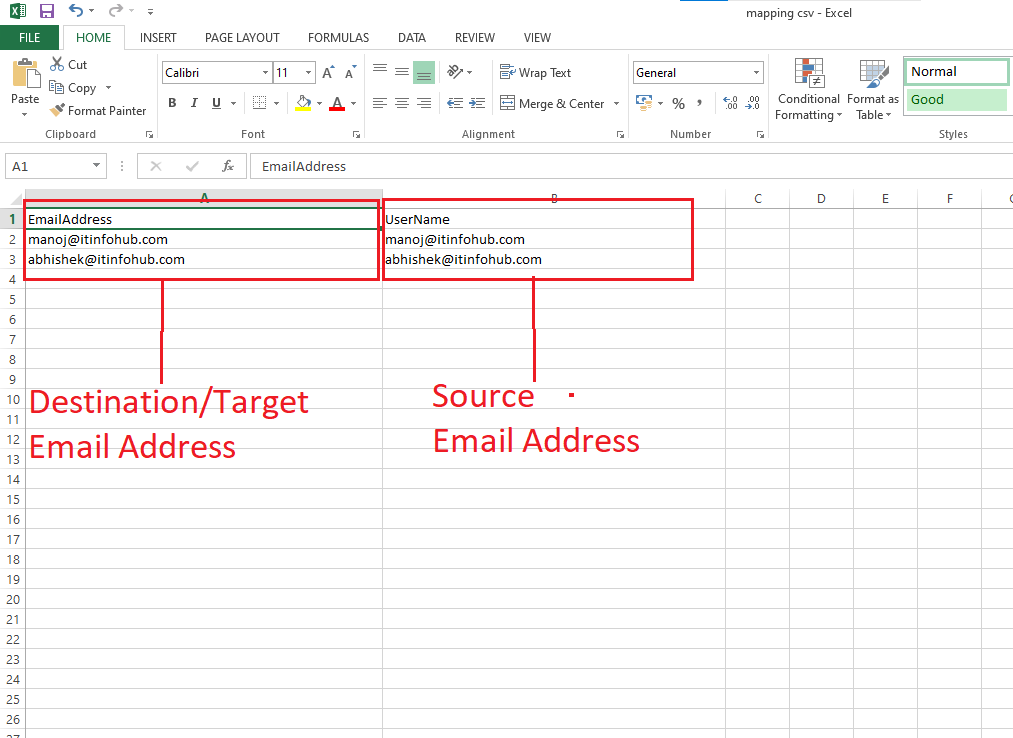Switch to the FORMULAS tab
The height and width of the screenshot is (738, 1013).
pos(339,37)
